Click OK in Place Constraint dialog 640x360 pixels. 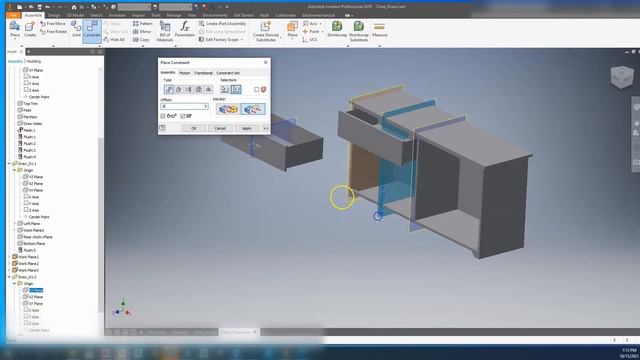(194, 128)
